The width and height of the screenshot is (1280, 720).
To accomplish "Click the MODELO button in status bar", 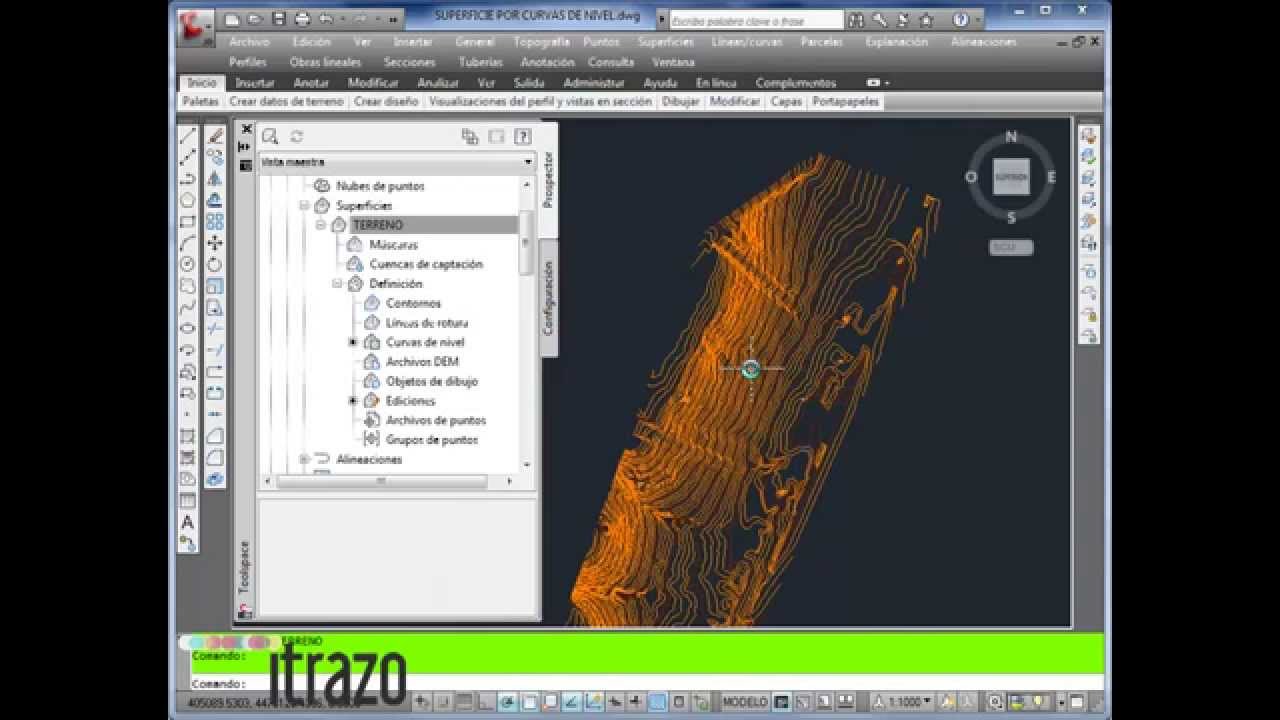I will [746, 702].
